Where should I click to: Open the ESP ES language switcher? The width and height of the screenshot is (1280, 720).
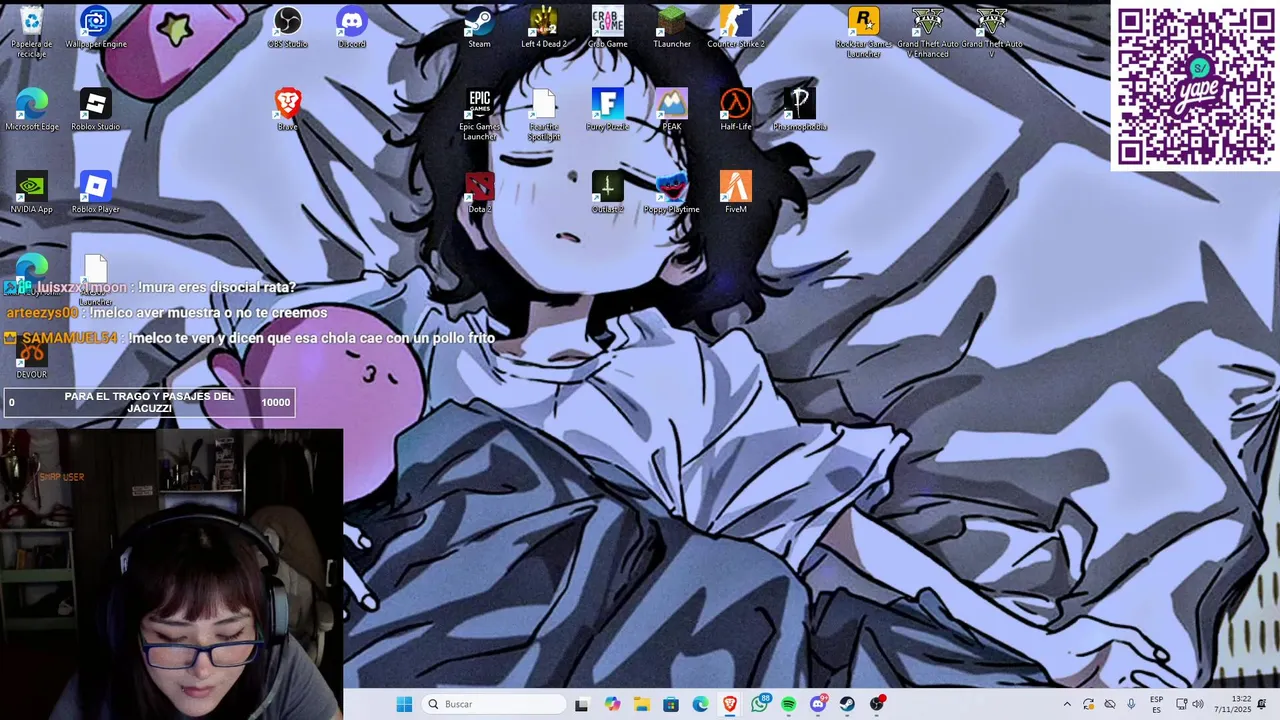1156,704
